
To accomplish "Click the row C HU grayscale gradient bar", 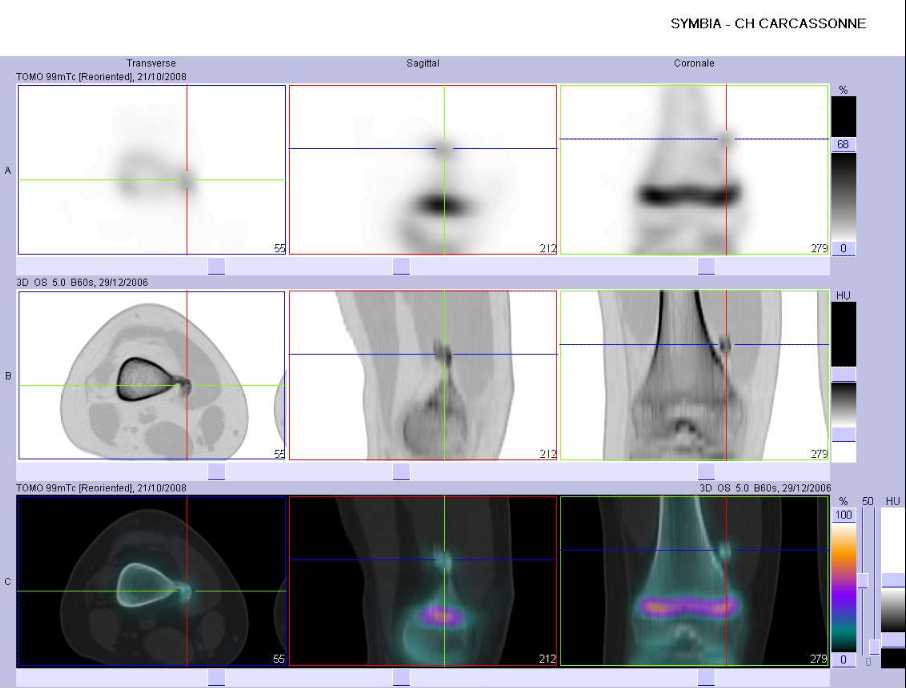I will pyautogui.click(x=893, y=610).
